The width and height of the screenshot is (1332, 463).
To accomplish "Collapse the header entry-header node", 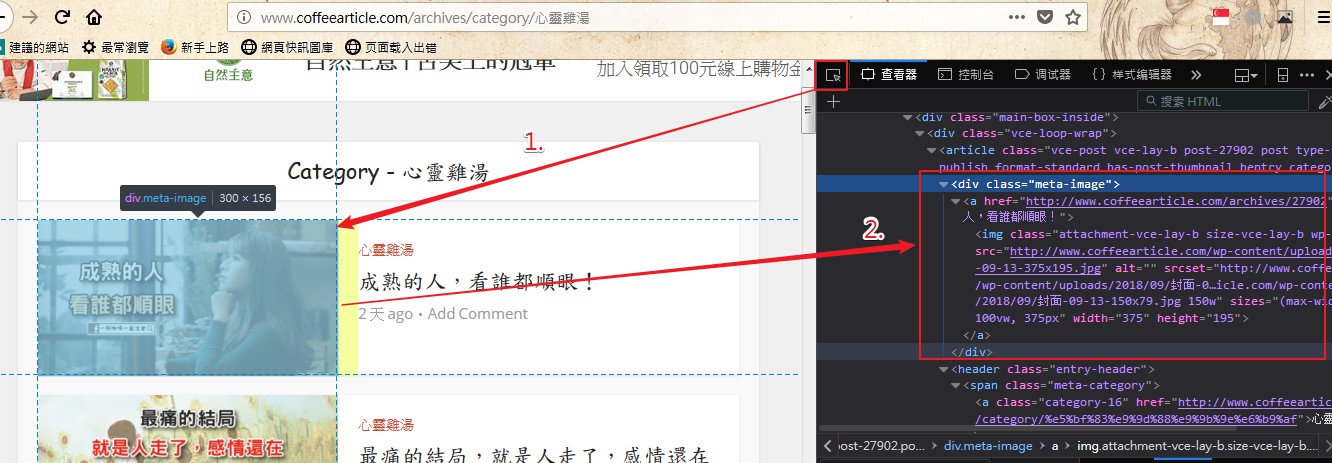I will [943, 369].
